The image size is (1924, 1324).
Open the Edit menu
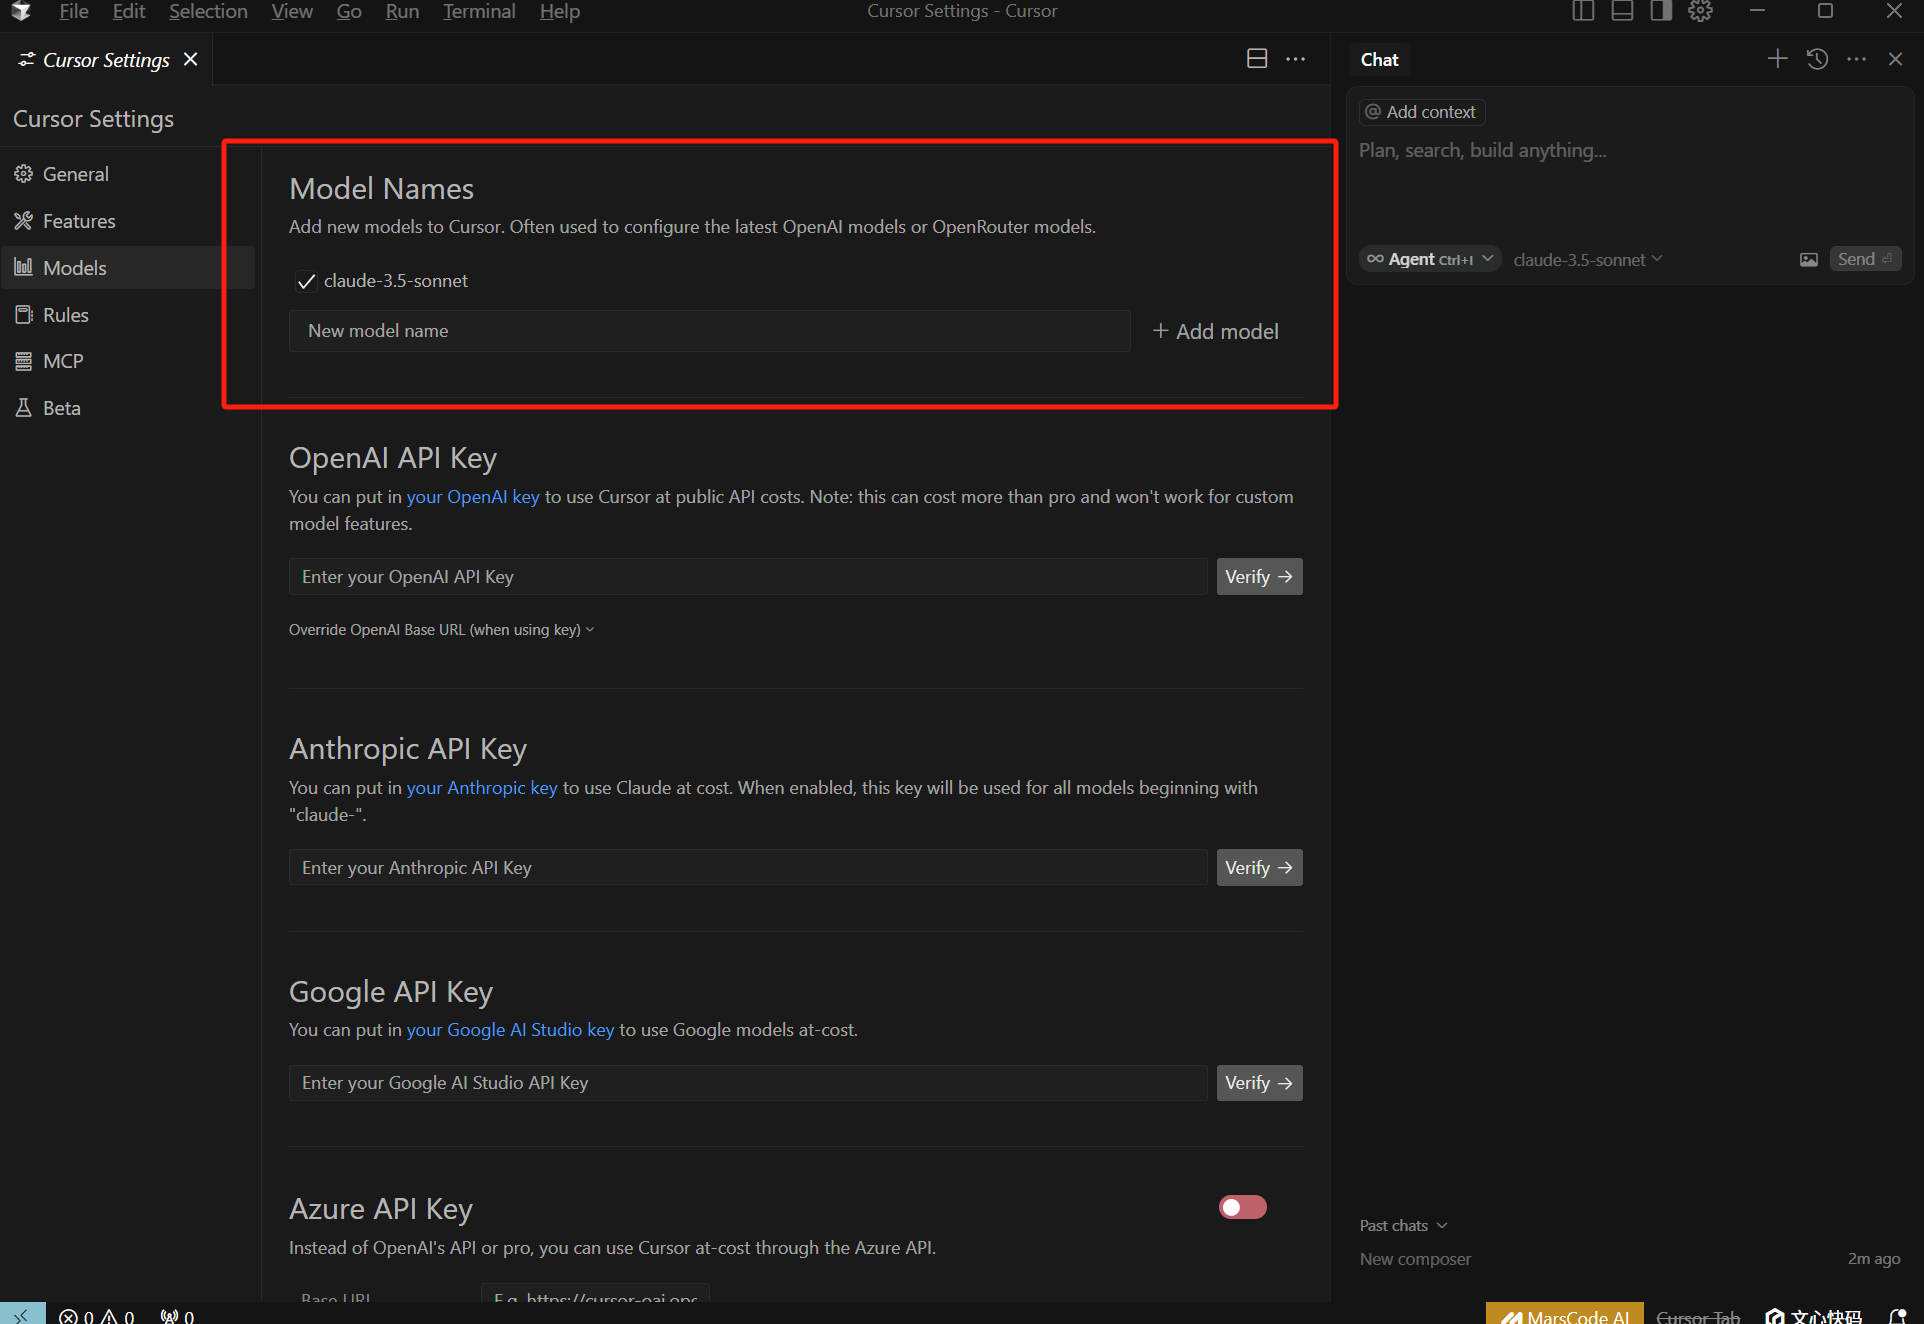(128, 11)
